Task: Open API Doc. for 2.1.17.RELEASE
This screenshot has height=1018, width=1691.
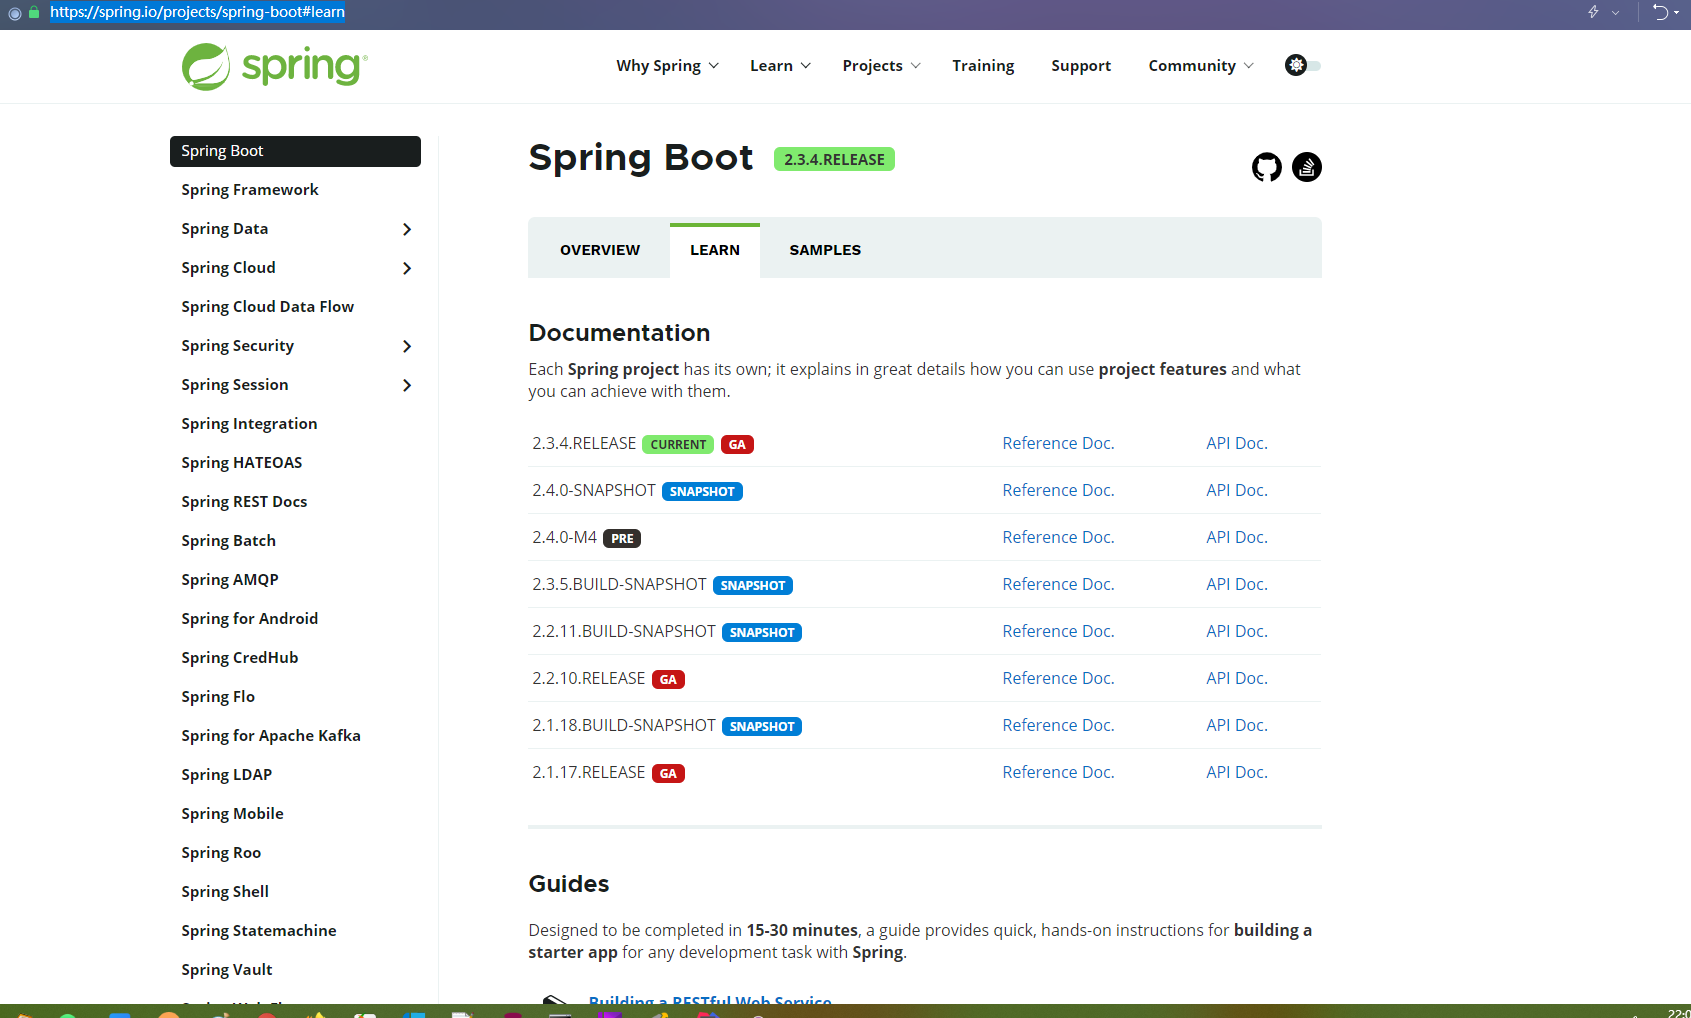Action: point(1237,772)
